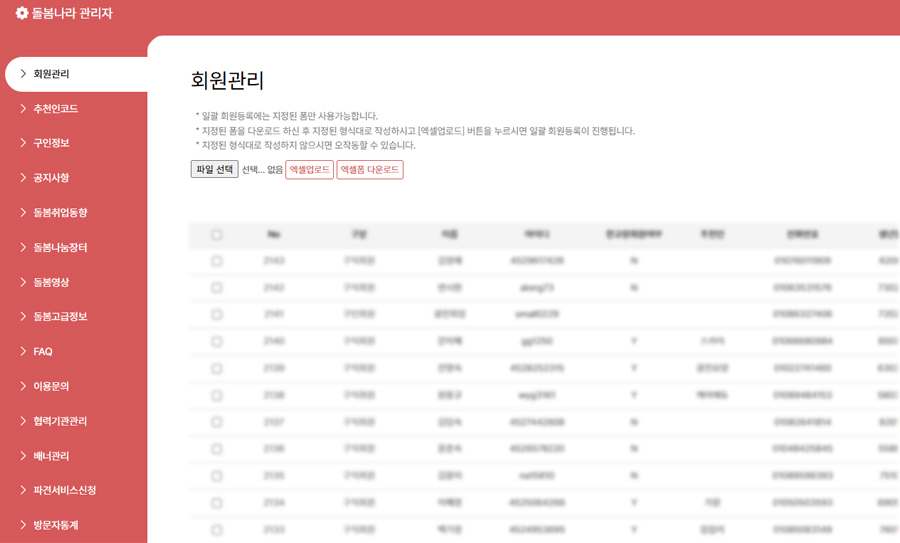Open the 공지사항 menu
The image size is (900, 543).
click(x=51, y=178)
